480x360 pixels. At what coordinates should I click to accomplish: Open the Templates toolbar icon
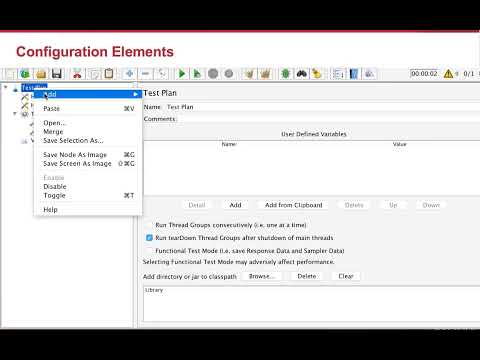pyautogui.click(x=25, y=74)
